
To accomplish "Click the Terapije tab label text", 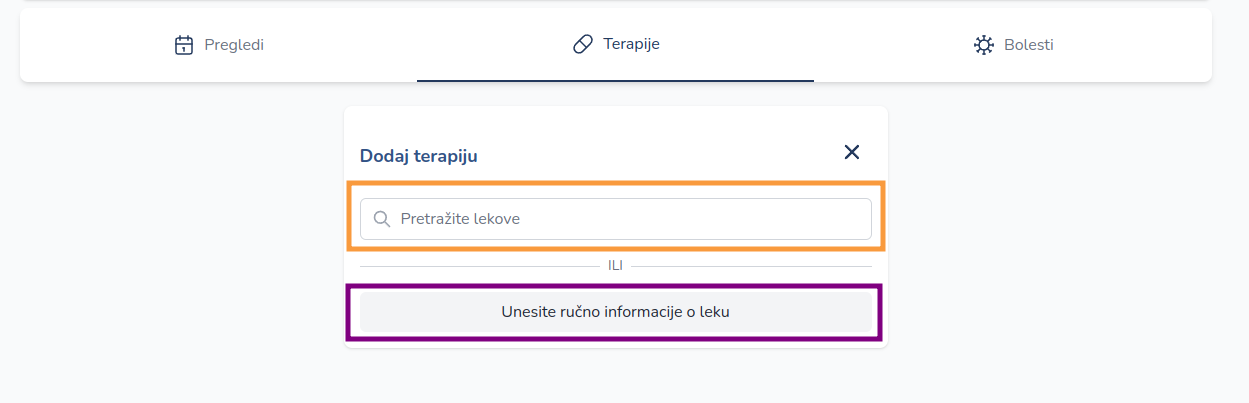I will pos(631,44).
